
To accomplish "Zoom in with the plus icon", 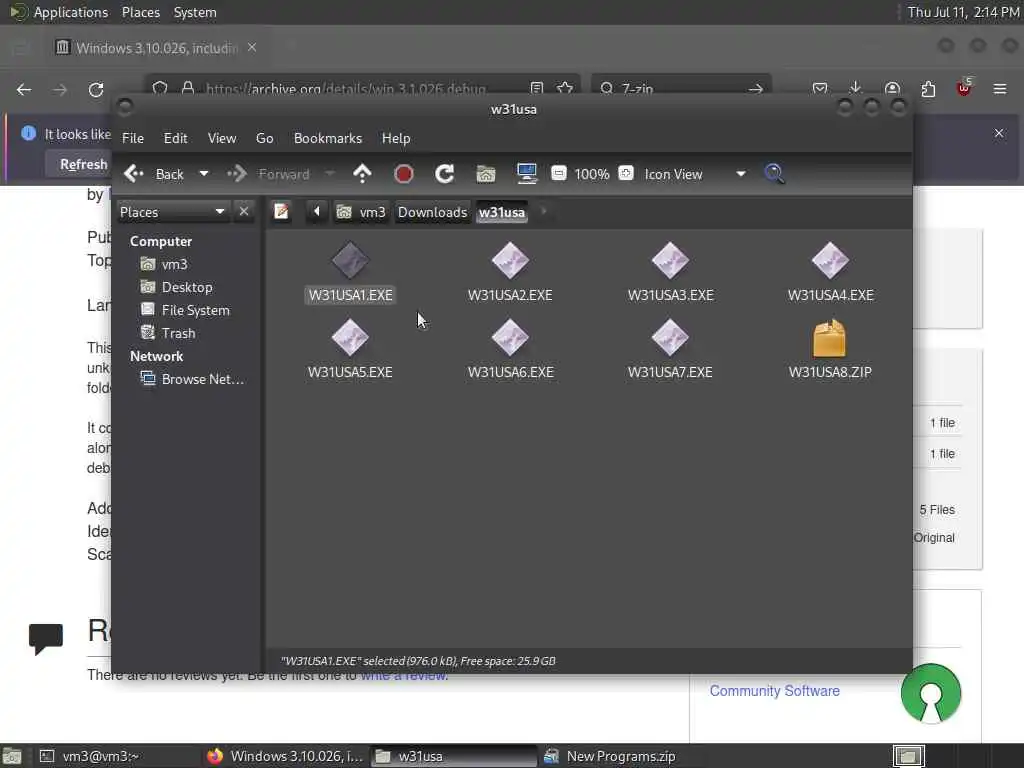I will pos(626,173).
